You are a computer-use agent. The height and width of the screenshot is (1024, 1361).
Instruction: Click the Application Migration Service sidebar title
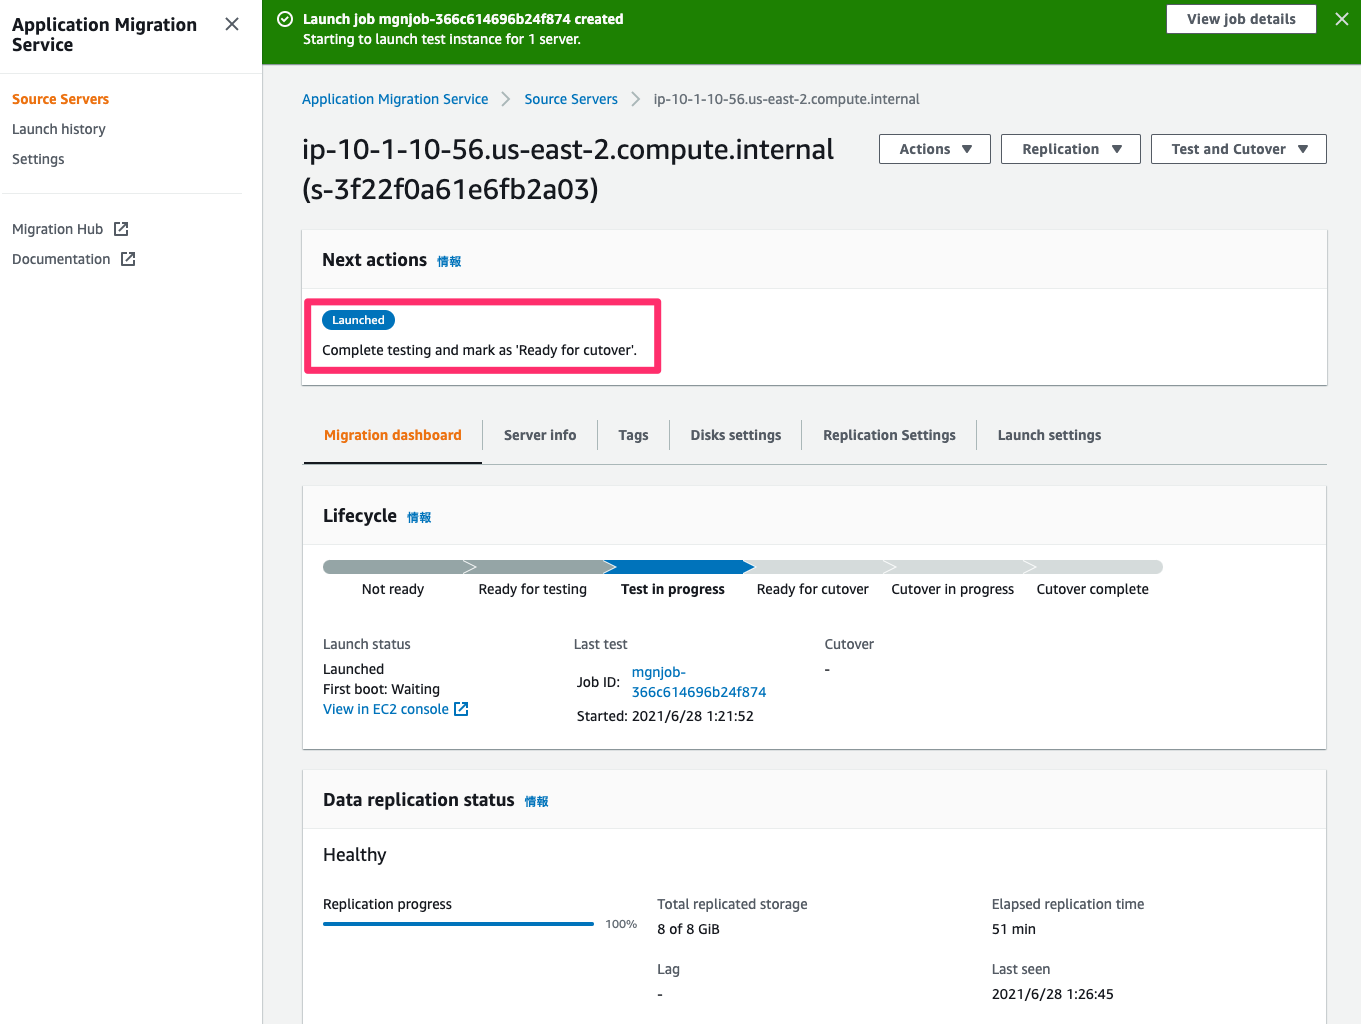click(x=104, y=34)
